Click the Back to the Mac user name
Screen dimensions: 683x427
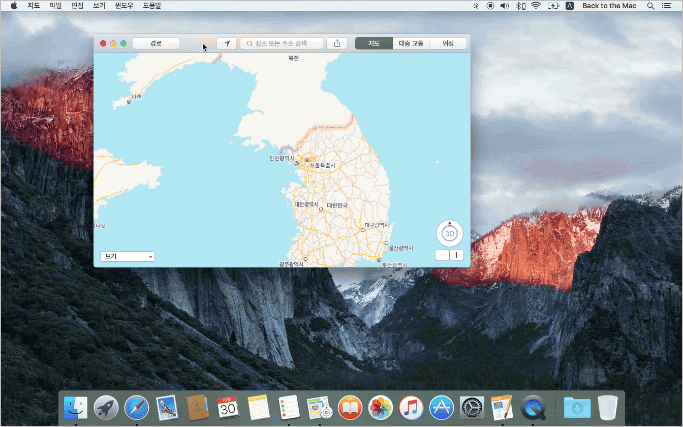coord(609,6)
